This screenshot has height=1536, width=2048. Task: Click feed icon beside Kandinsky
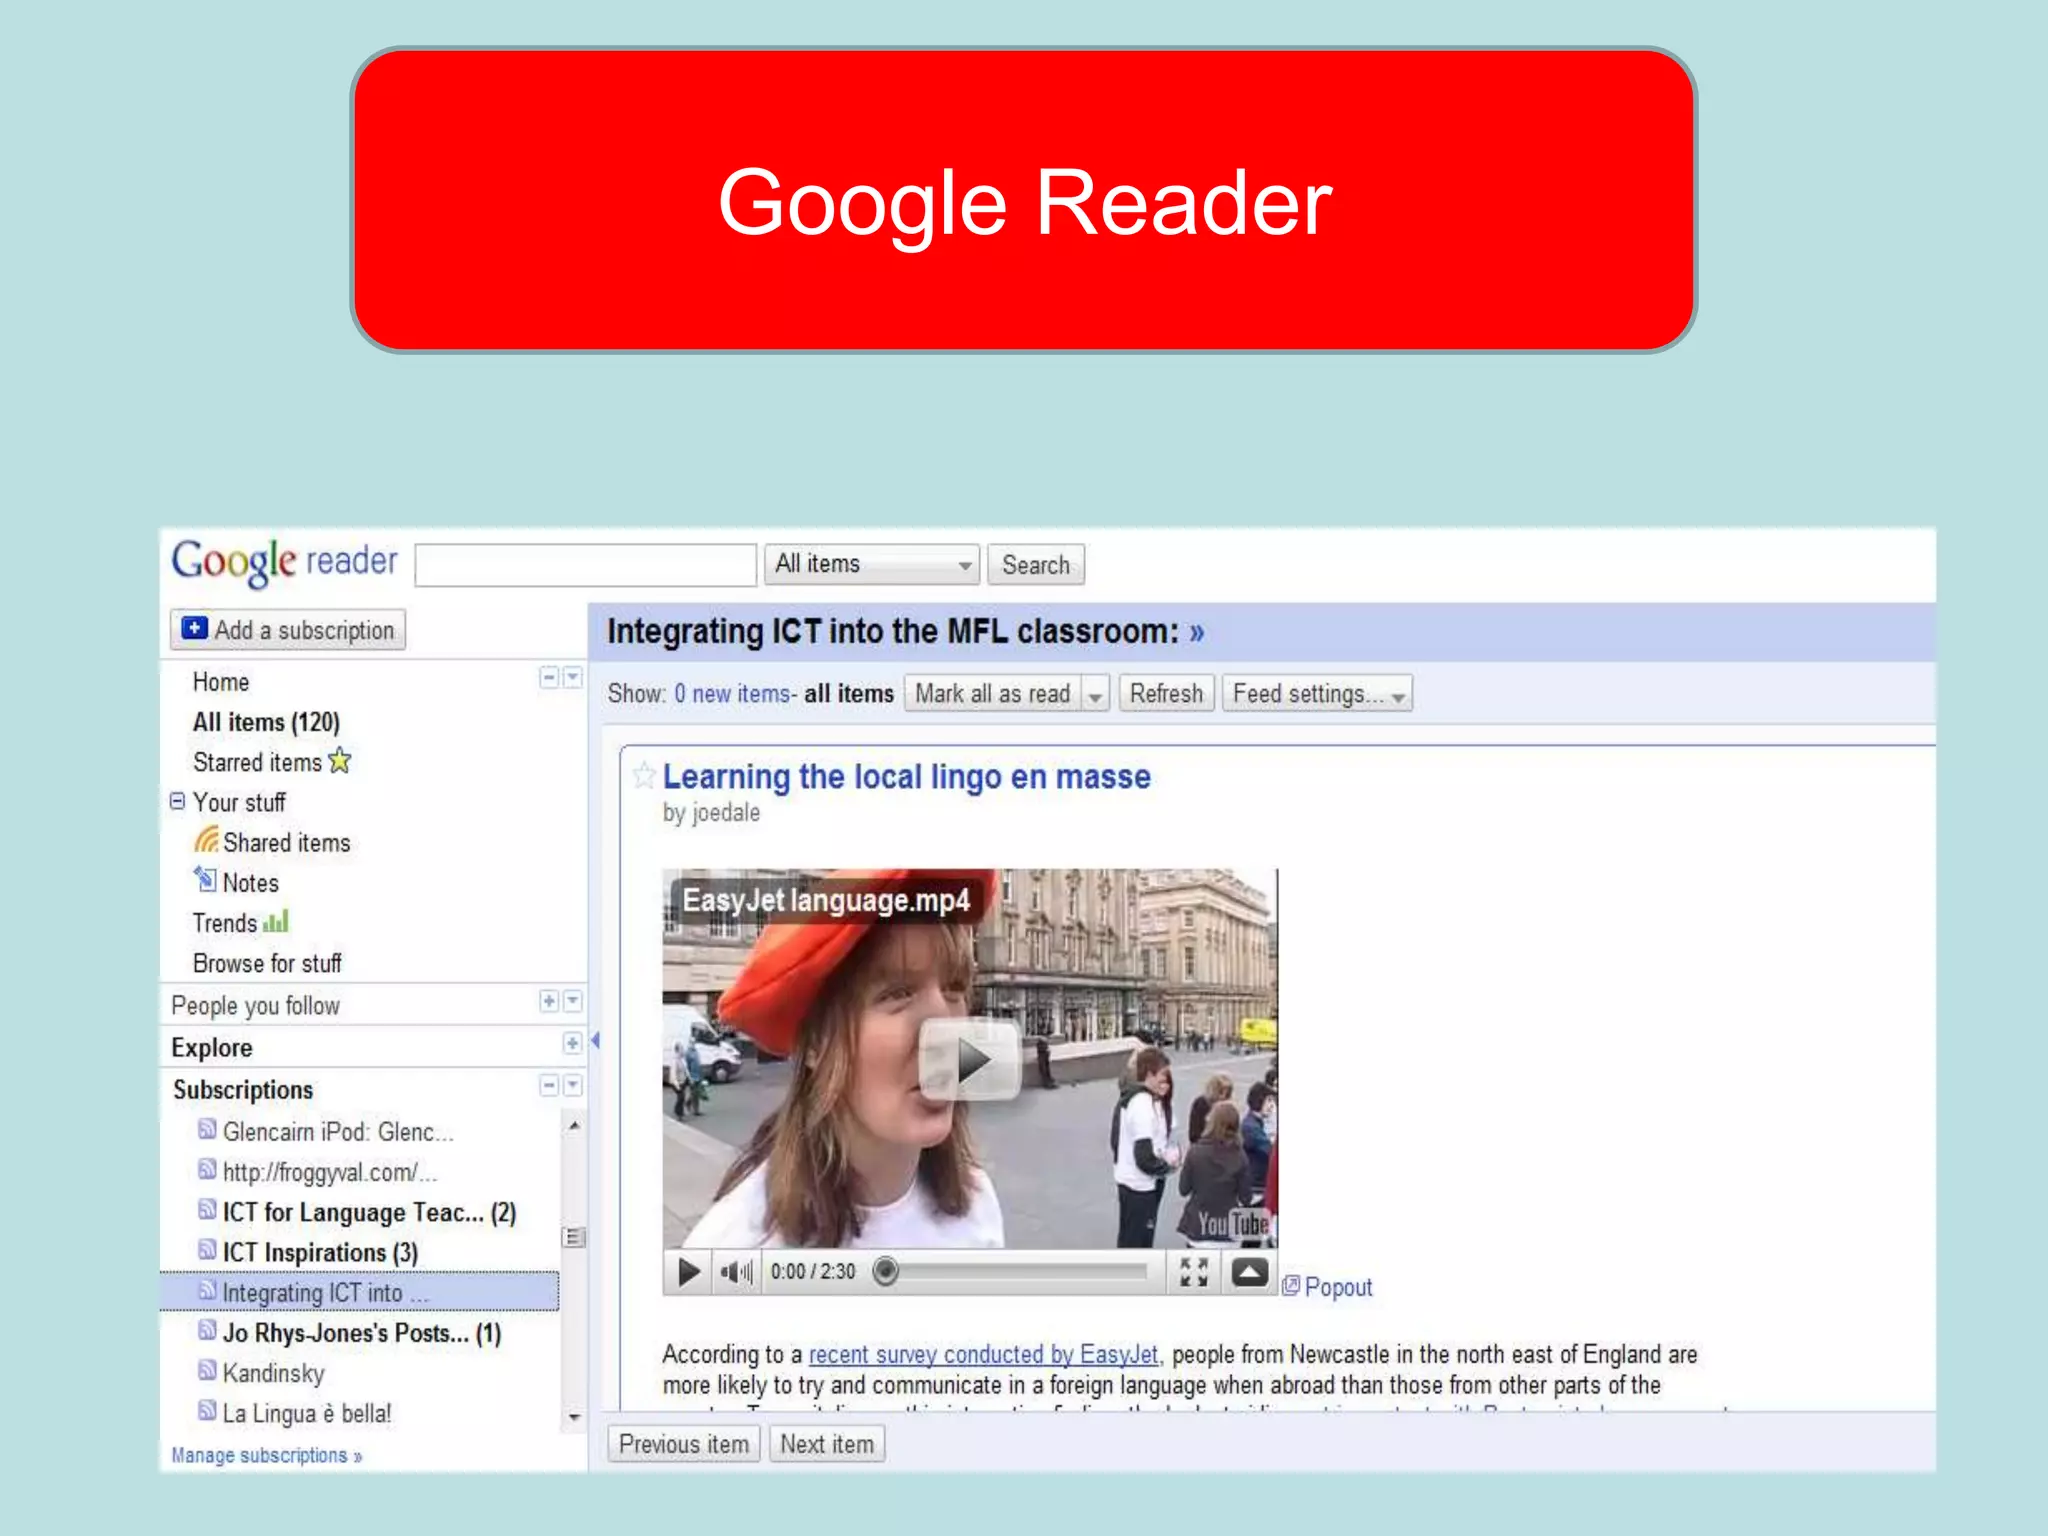tap(207, 1370)
